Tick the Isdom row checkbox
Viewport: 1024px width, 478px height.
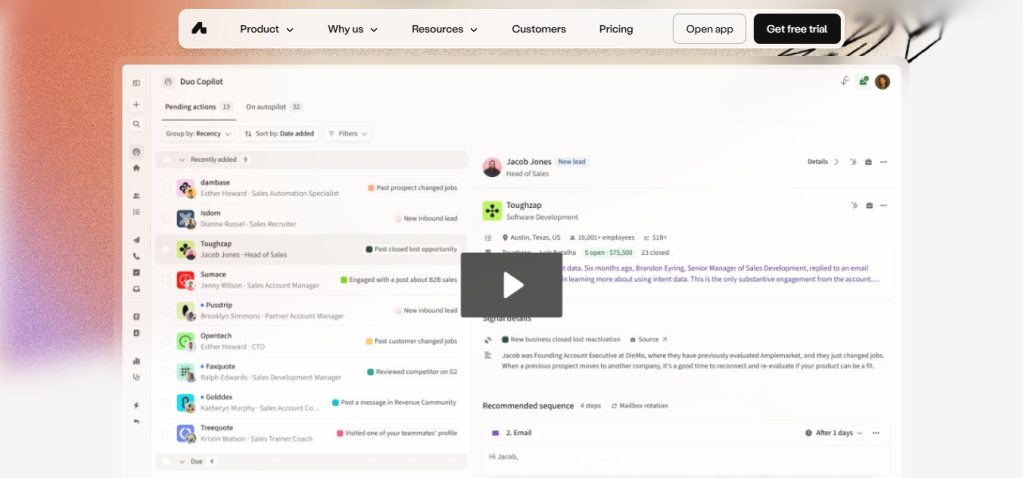166,219
